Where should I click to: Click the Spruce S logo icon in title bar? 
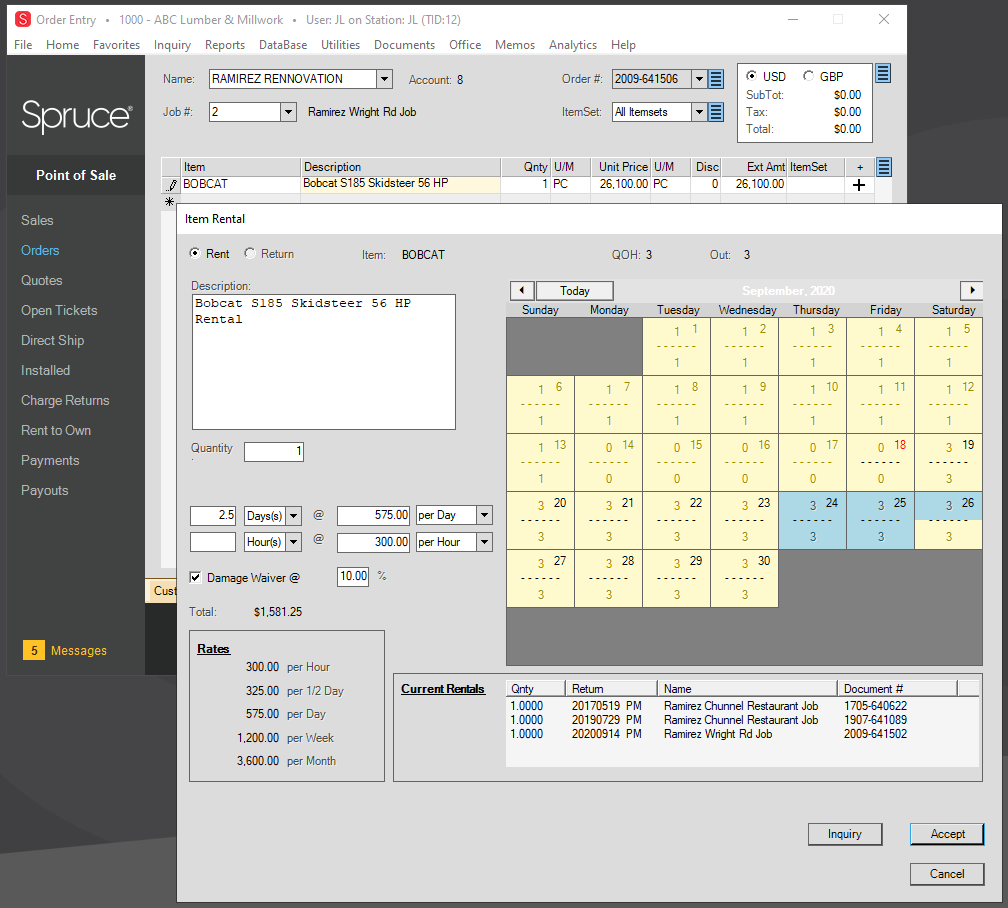coord(22,19)
